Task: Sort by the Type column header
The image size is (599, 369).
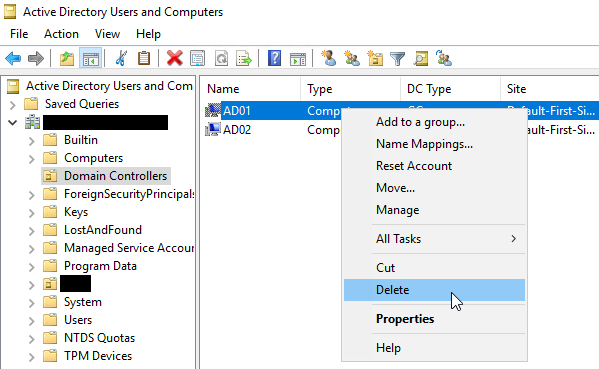Action: pyautogui.click(x=350, y=89)
